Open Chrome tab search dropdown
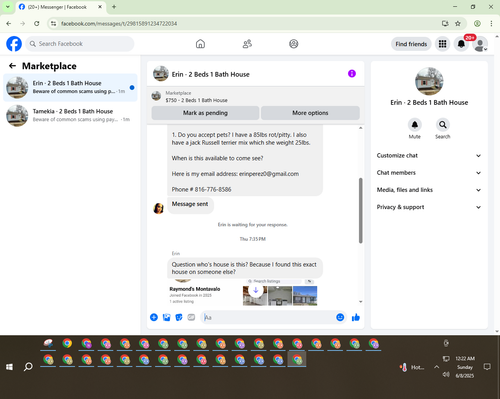Screen dimensions: 500x399 pos(8,7)
